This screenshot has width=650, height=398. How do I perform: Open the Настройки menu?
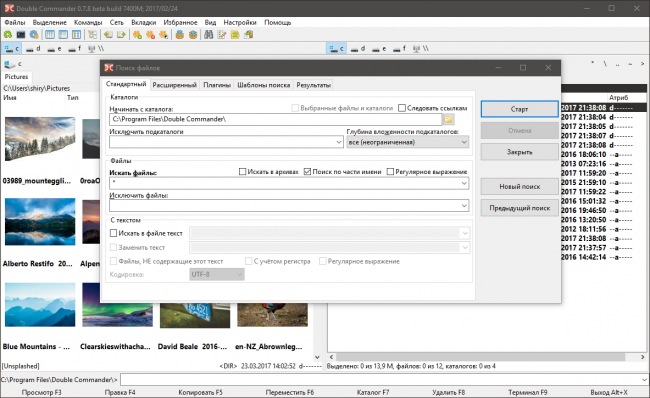[240, 22]
